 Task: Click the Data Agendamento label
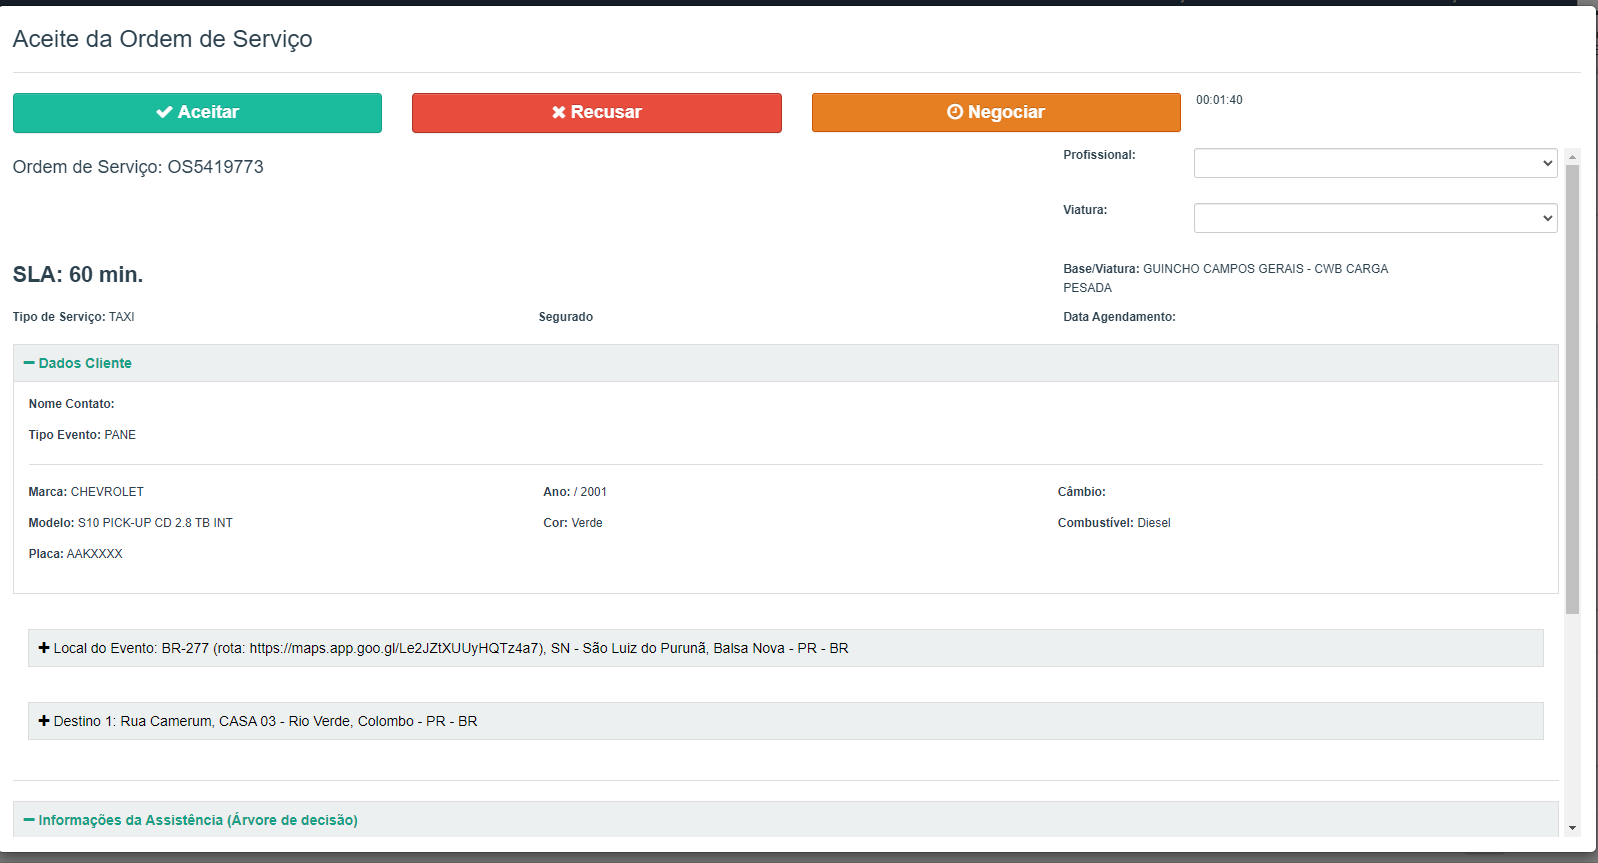[1120, 317]
